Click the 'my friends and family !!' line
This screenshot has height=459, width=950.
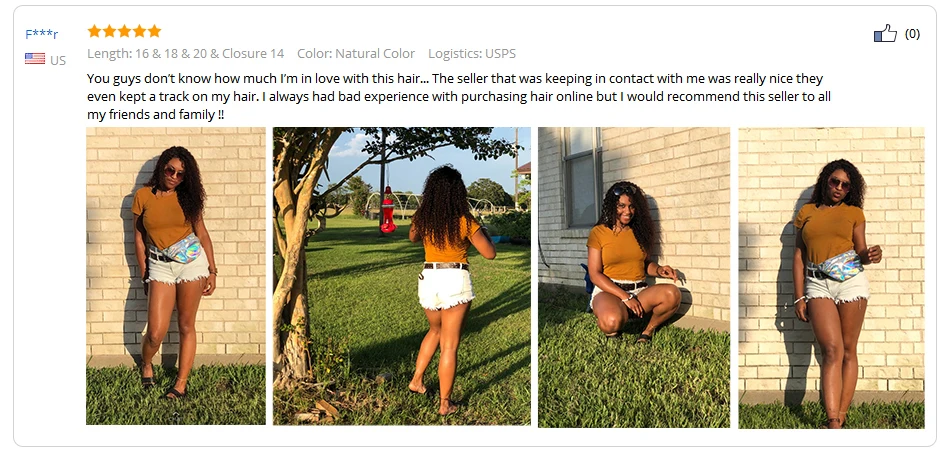coord(156,114)
